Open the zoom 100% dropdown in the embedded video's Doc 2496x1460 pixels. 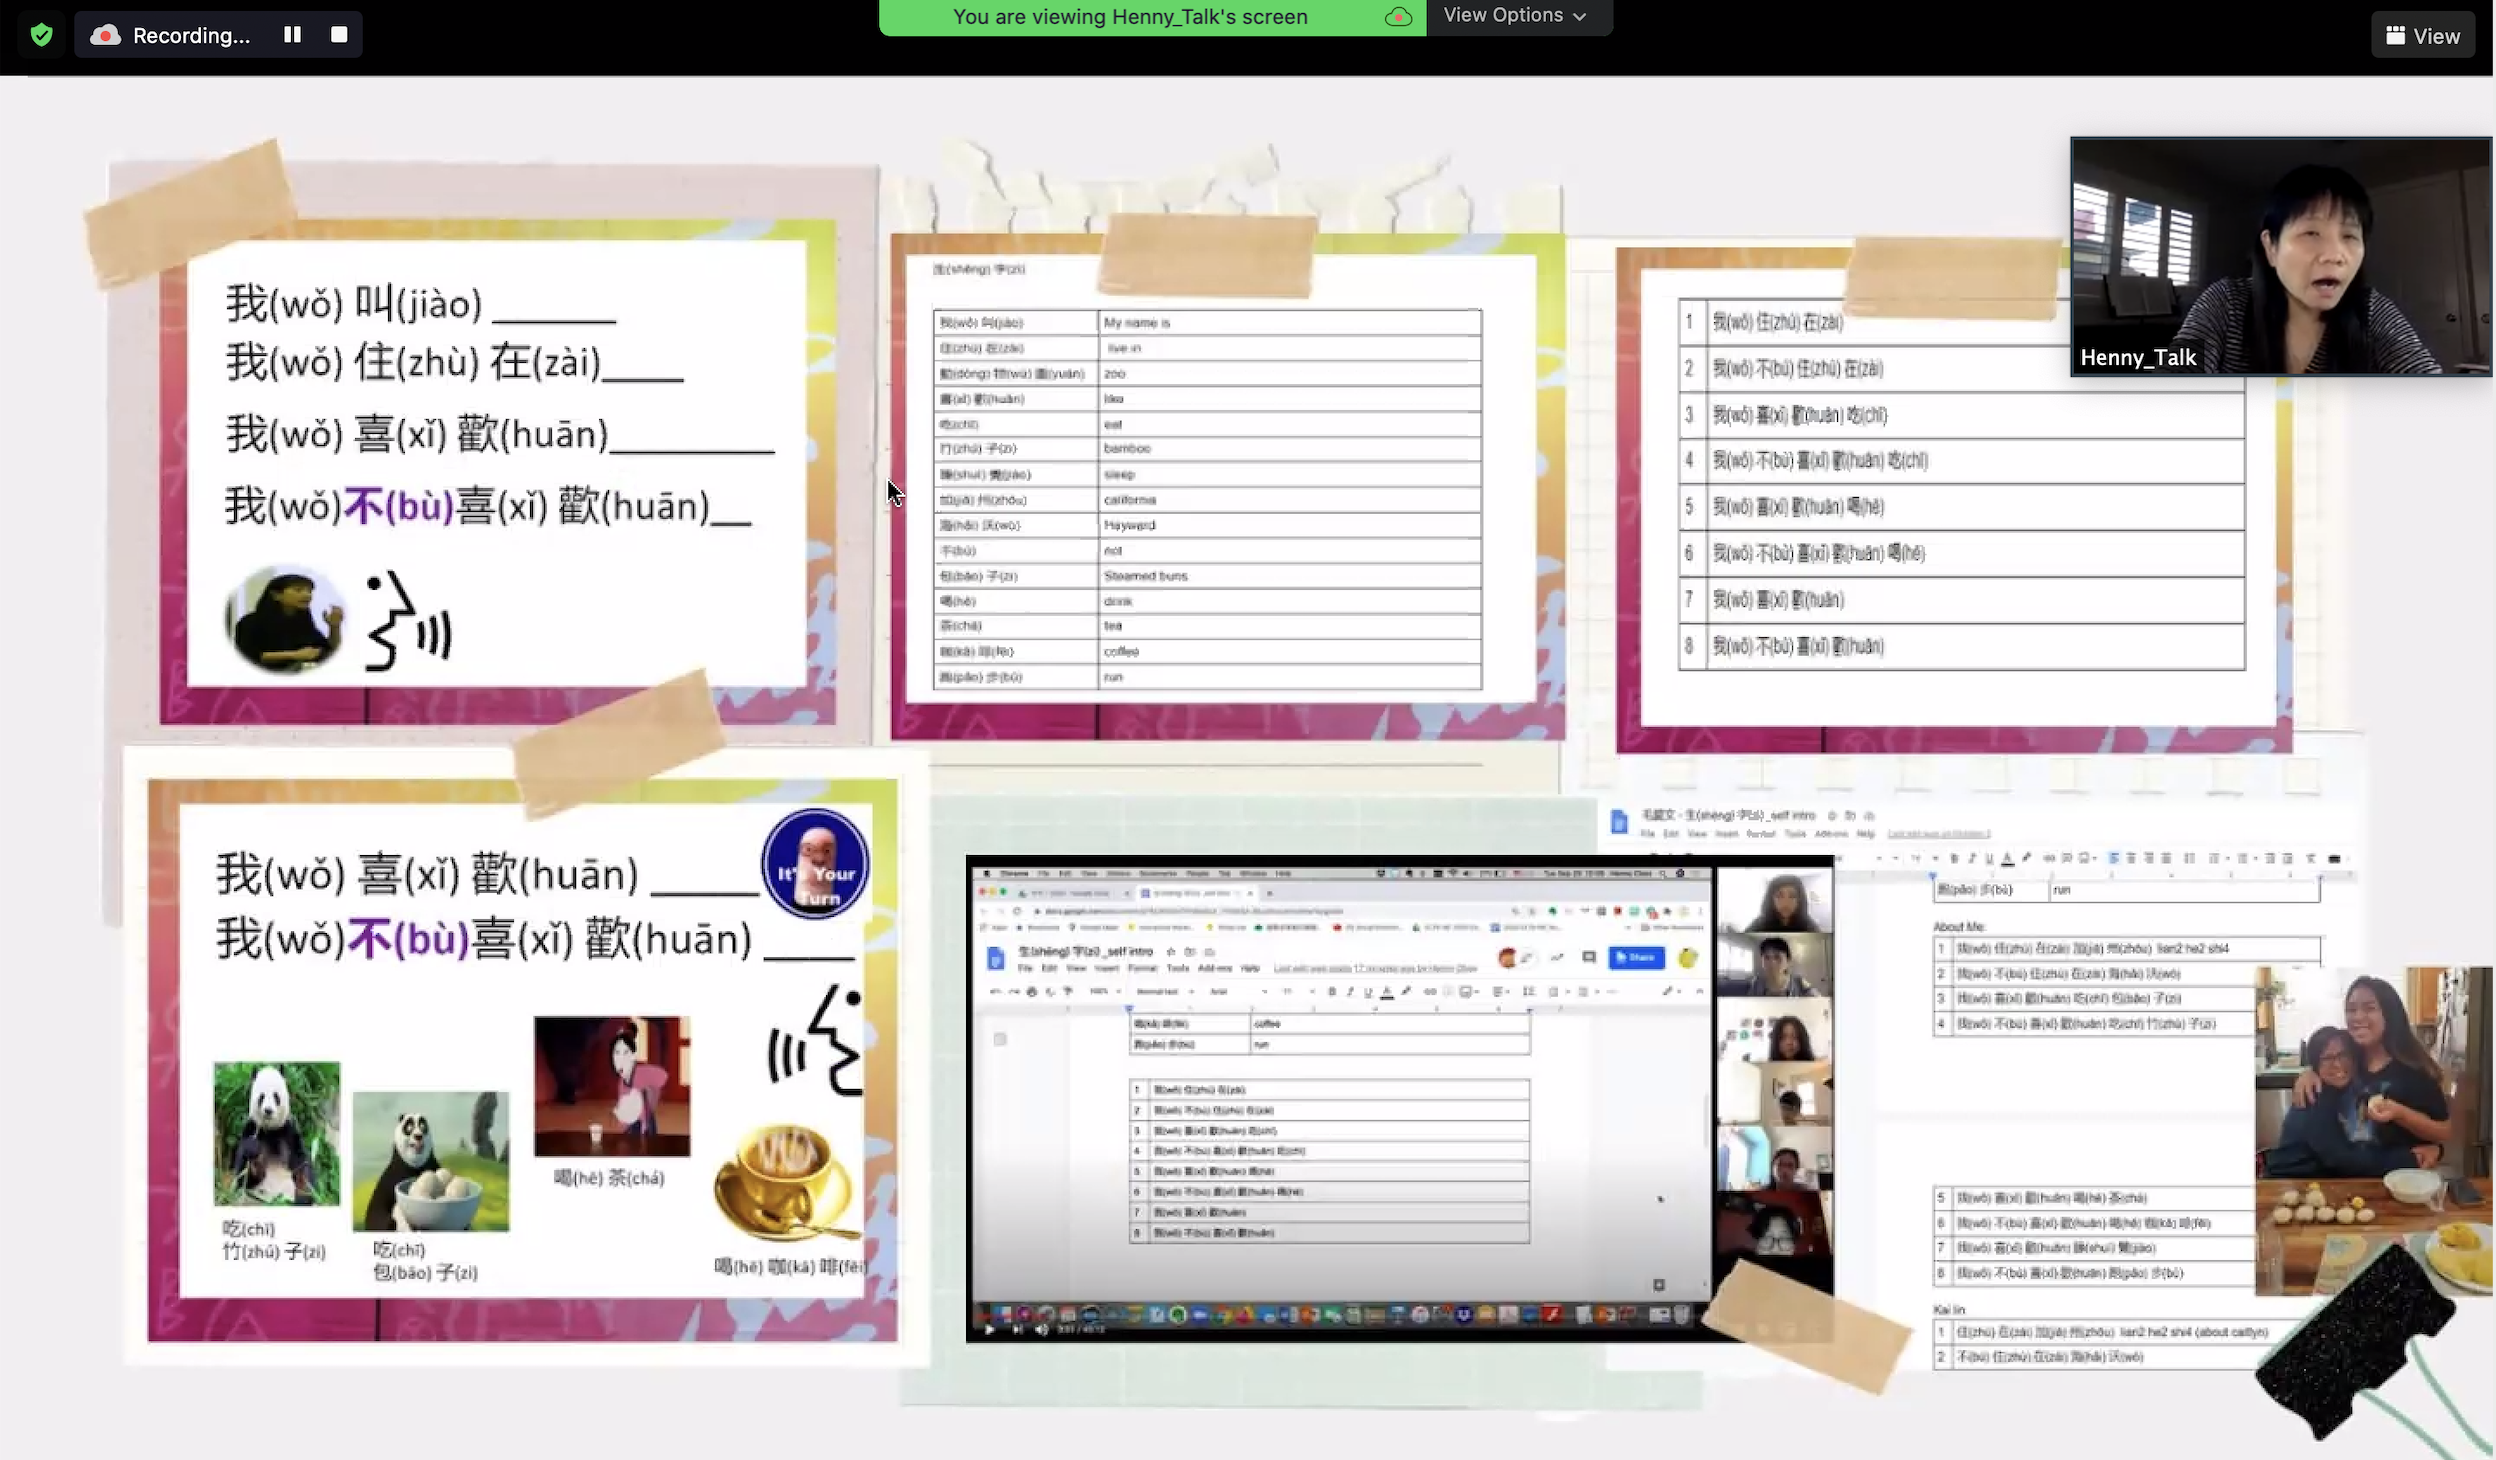tap(1105, 991)
